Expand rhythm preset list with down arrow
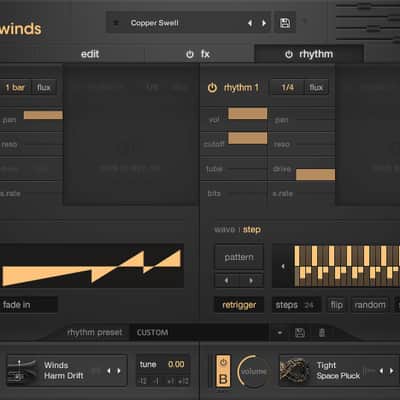 click(280, 333)
